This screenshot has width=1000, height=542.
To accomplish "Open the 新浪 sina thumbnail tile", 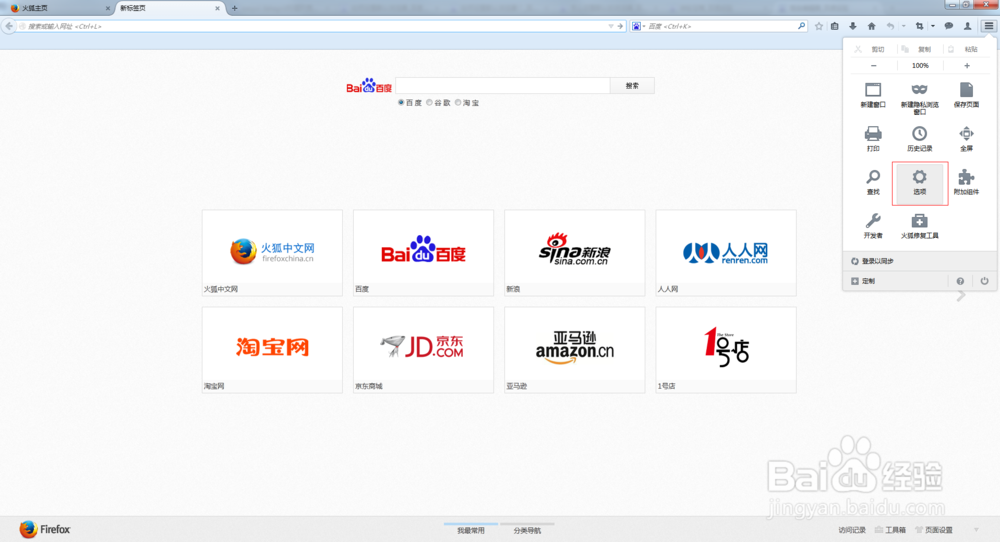I will pos(575,253).
